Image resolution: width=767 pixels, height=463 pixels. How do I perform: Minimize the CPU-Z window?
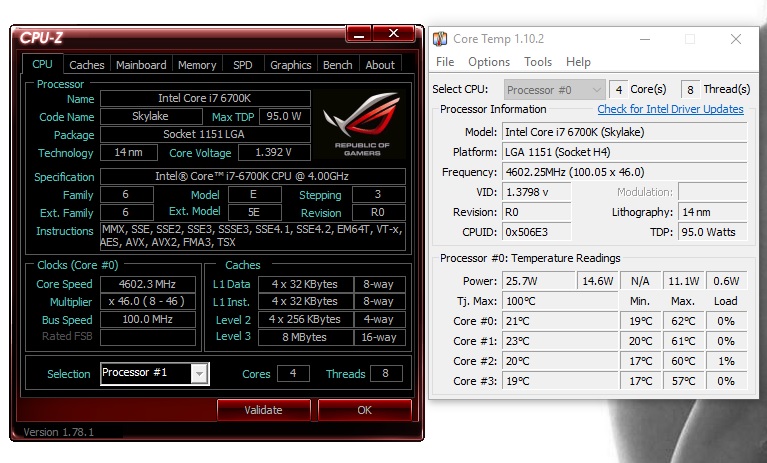[359, 34]
